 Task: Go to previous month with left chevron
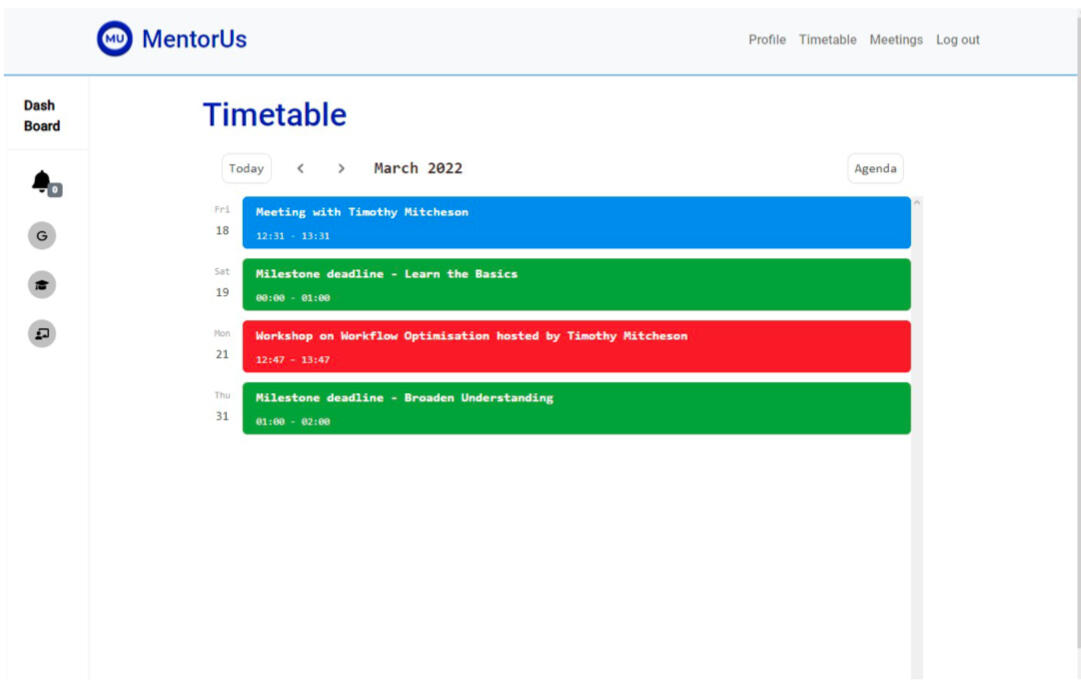click(x=300, y=169)
